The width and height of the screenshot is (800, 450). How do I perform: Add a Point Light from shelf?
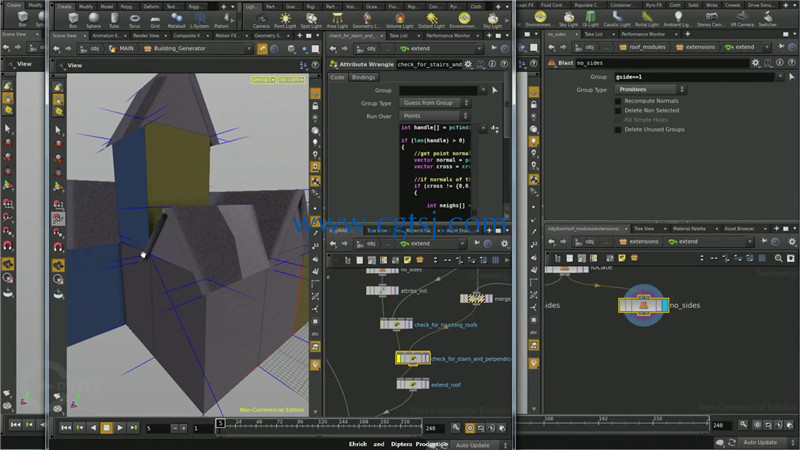pos(285,20)
